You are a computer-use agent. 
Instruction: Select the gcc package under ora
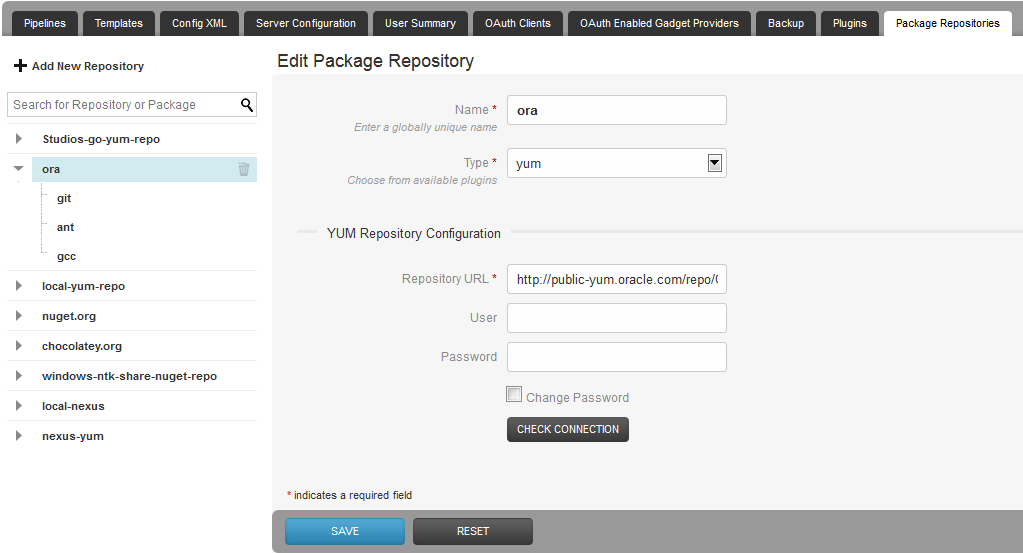pyautogui.click(x=66, y=256)
